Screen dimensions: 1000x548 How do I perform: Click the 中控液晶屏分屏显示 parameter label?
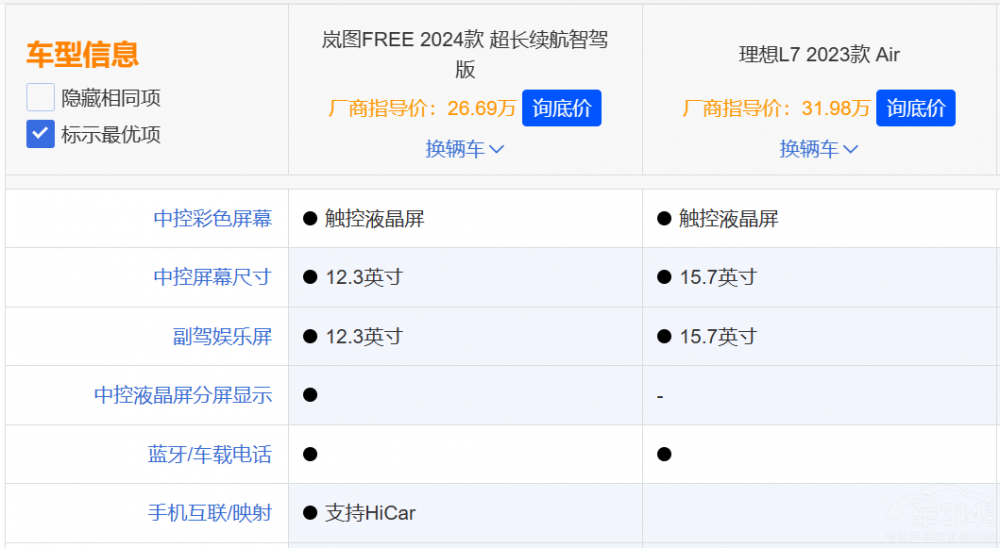[183, 395]
